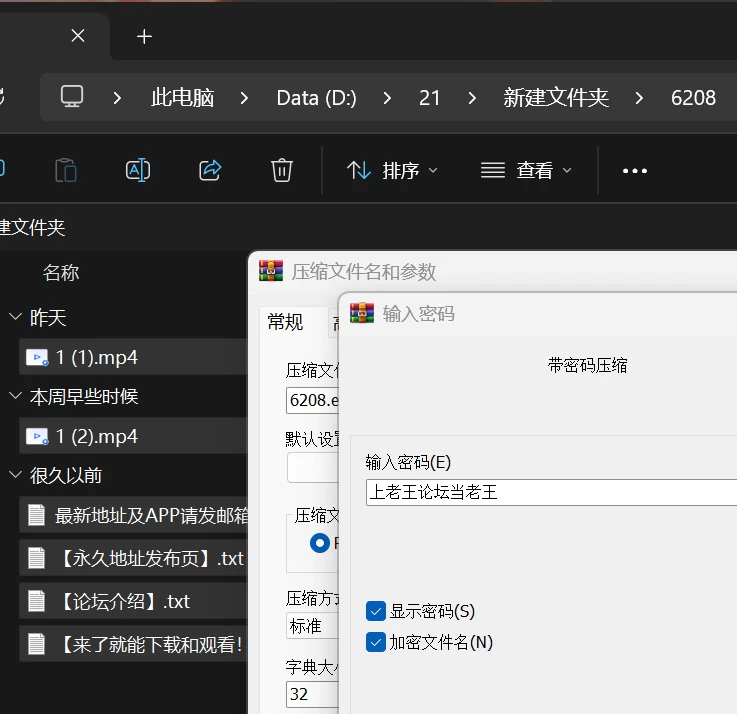Screen dimensions: 737x714
Task: Click 新建文件夹 in the address breadcrumb
Action: point(556,98)
